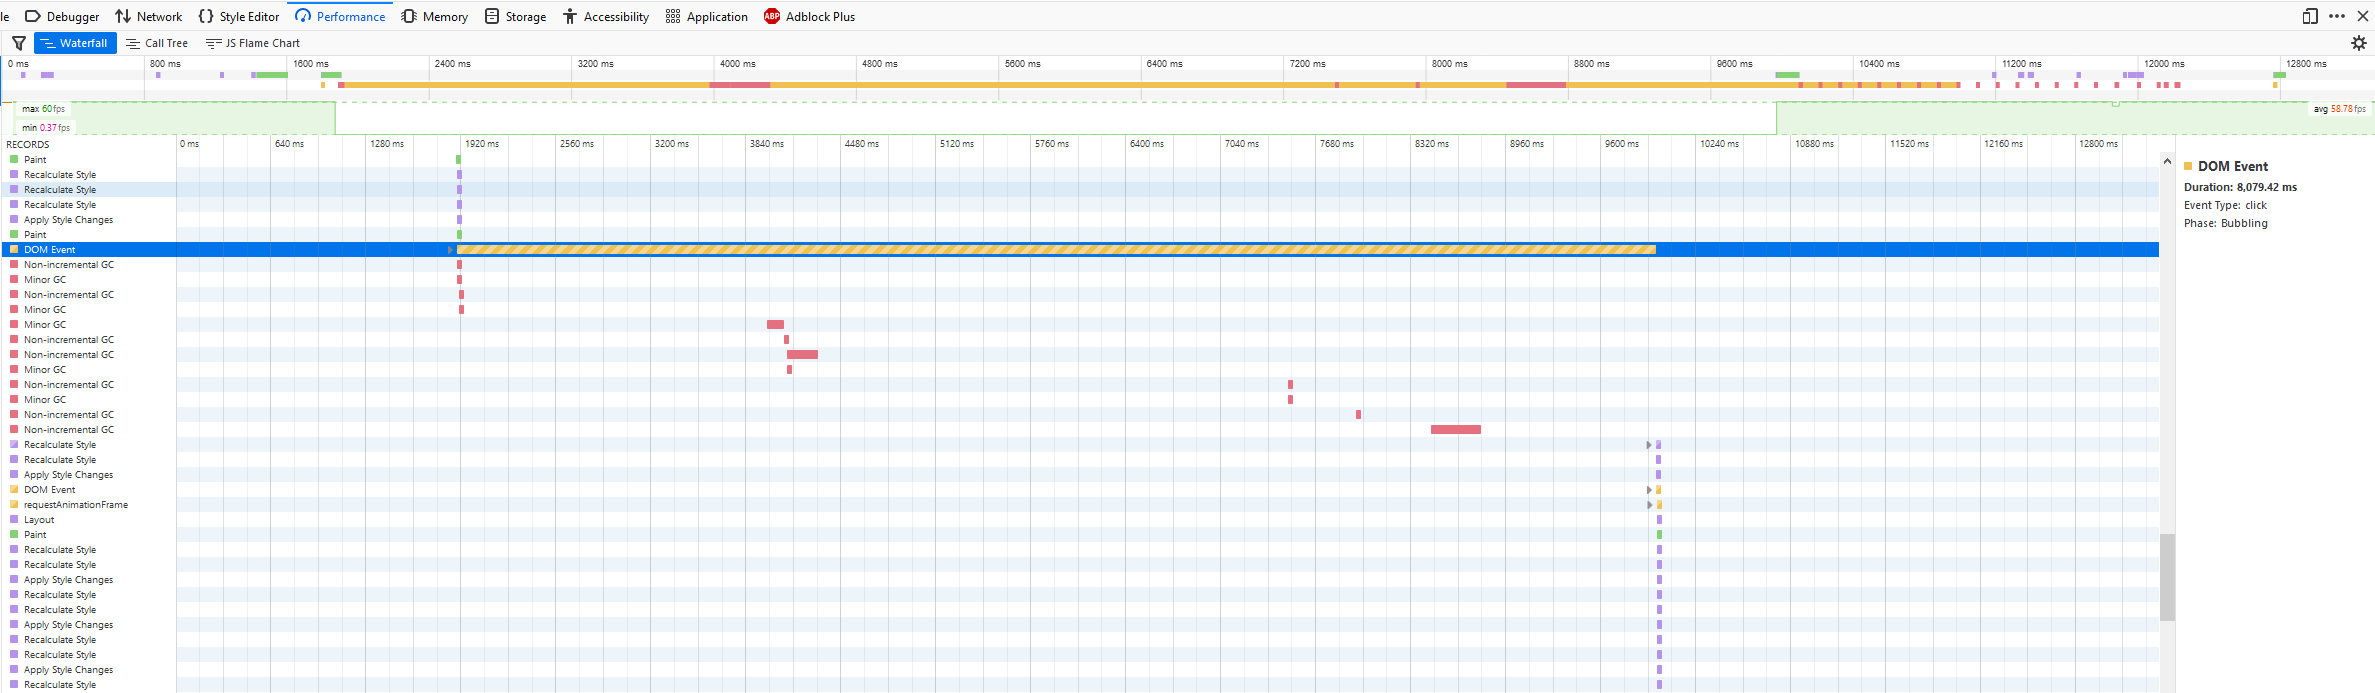Click the vertical scrollbar thumb of the waterfall
The image size is (2375, 693).
click(x=2167, y=577)
